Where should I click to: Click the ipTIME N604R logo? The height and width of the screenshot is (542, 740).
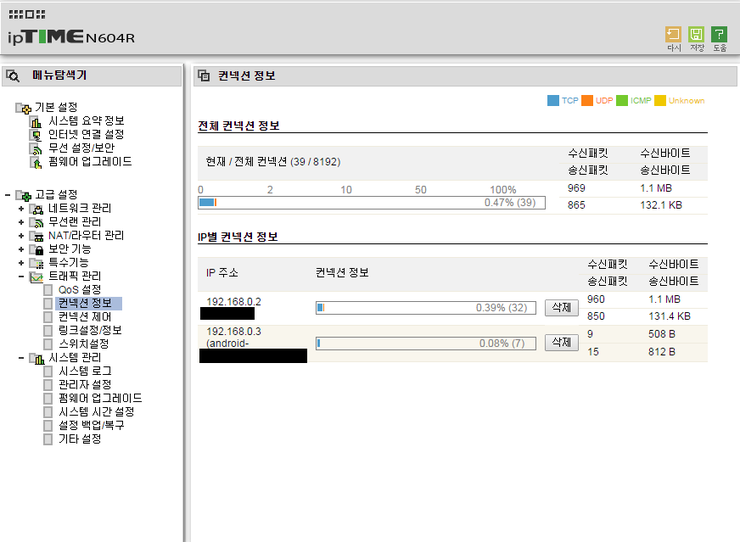71,37
